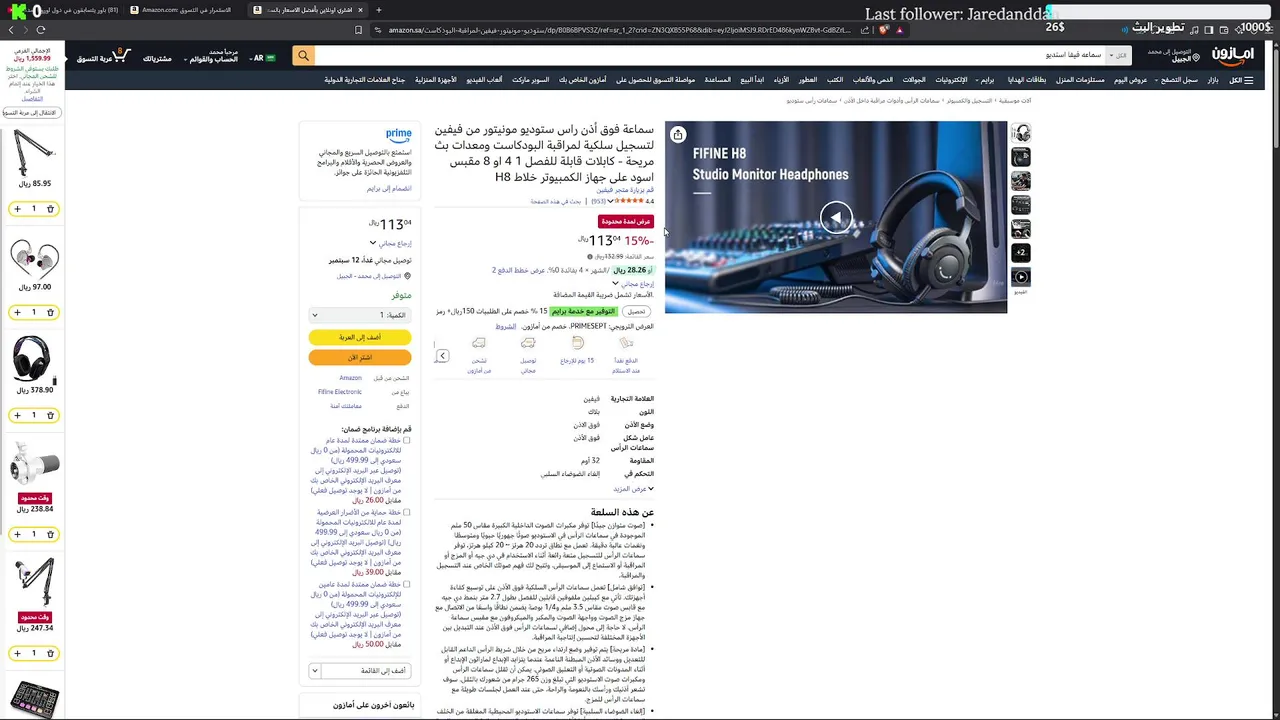Open the search category dropdown
Screen dimensions: 1280x720
click(x=1120, y=56)
